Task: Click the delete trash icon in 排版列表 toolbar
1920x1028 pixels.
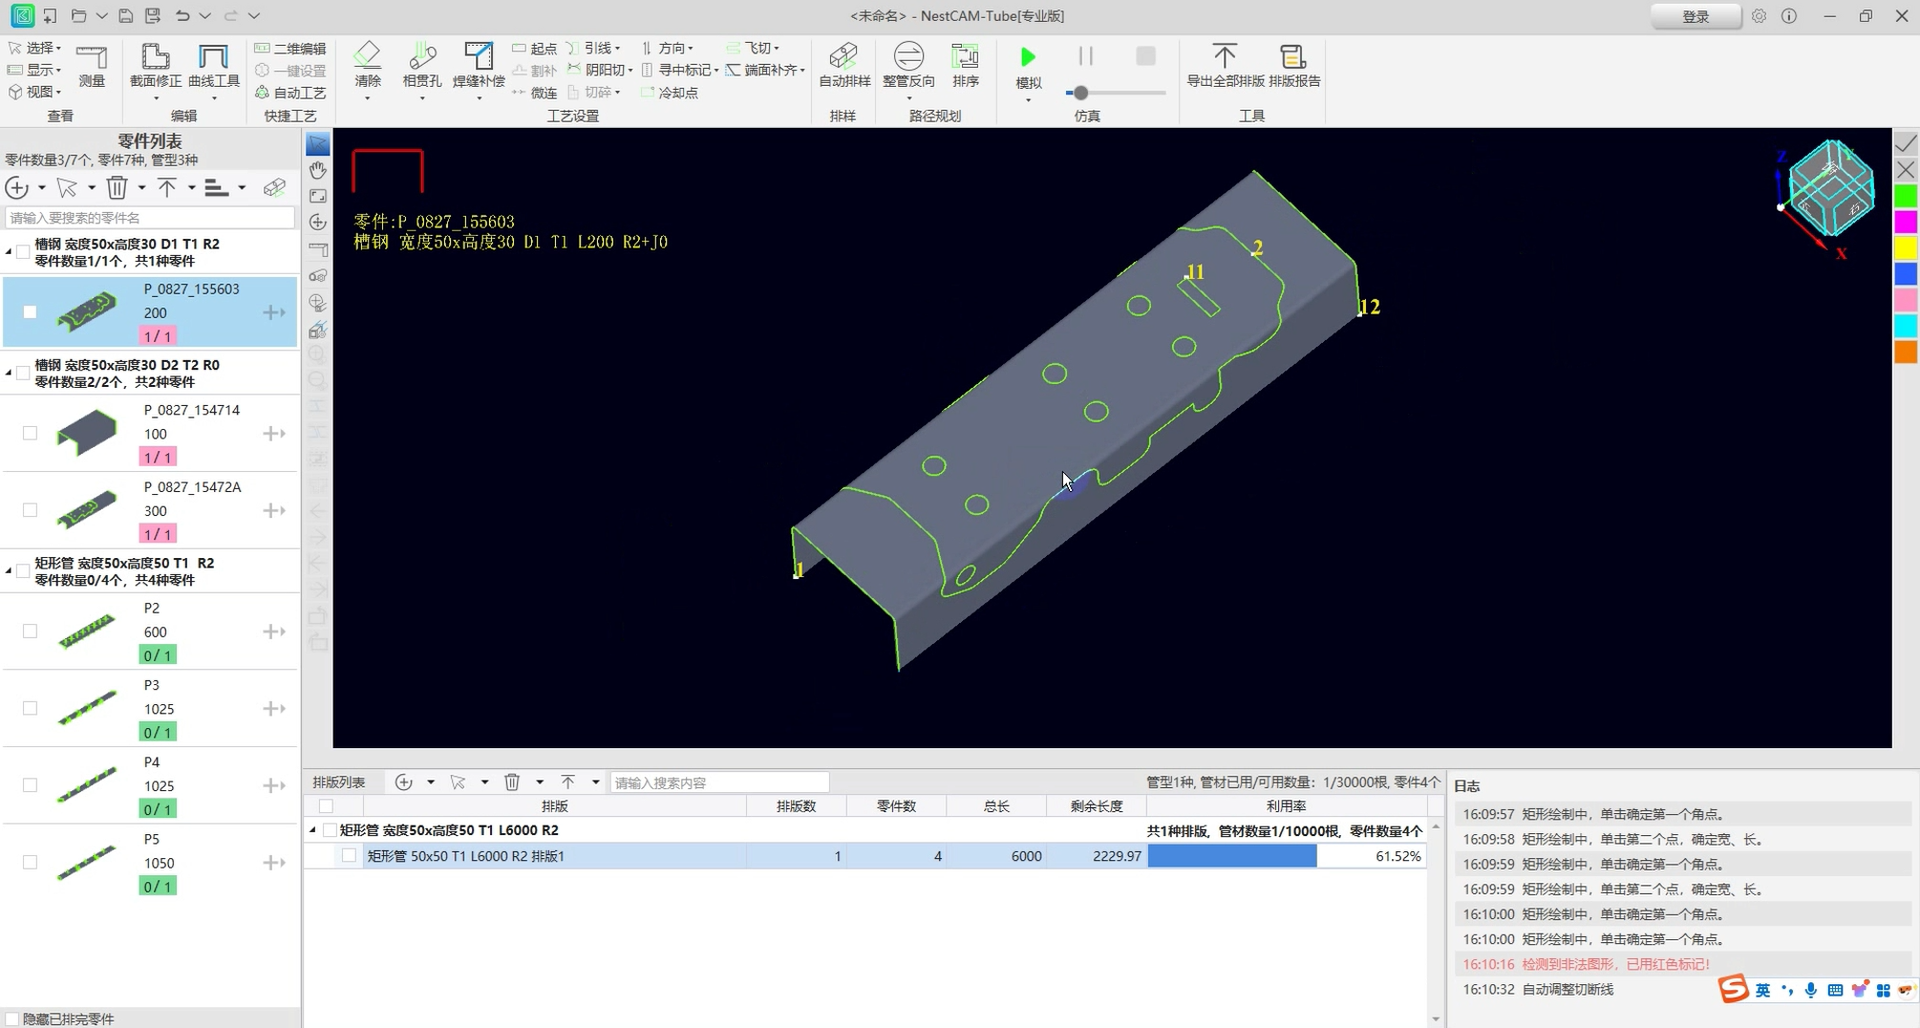Action: [x=512, y=782]
